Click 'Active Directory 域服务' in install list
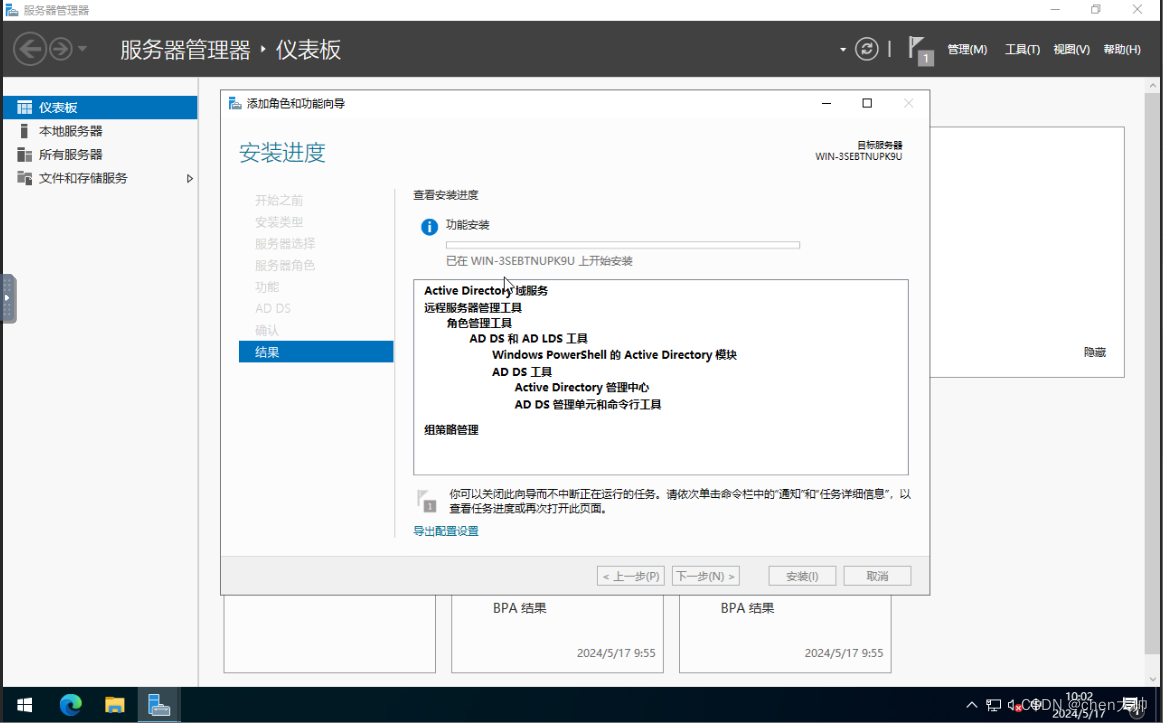Viewport: 1163px width, 723px height. click(486, 291)
